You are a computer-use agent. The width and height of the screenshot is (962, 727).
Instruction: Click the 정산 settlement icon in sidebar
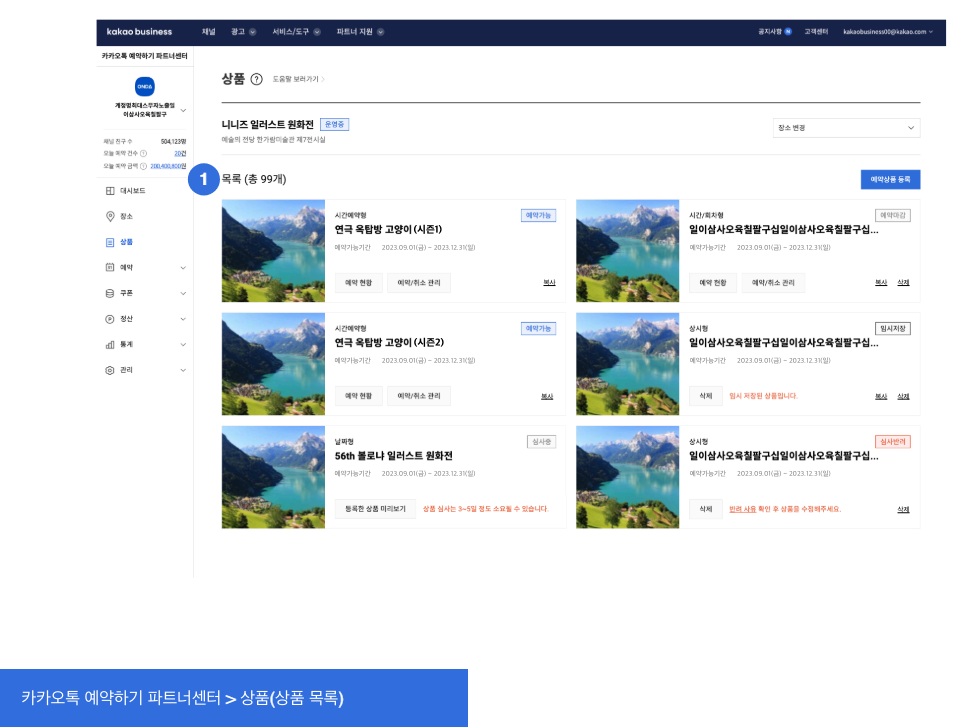(110, 319)
